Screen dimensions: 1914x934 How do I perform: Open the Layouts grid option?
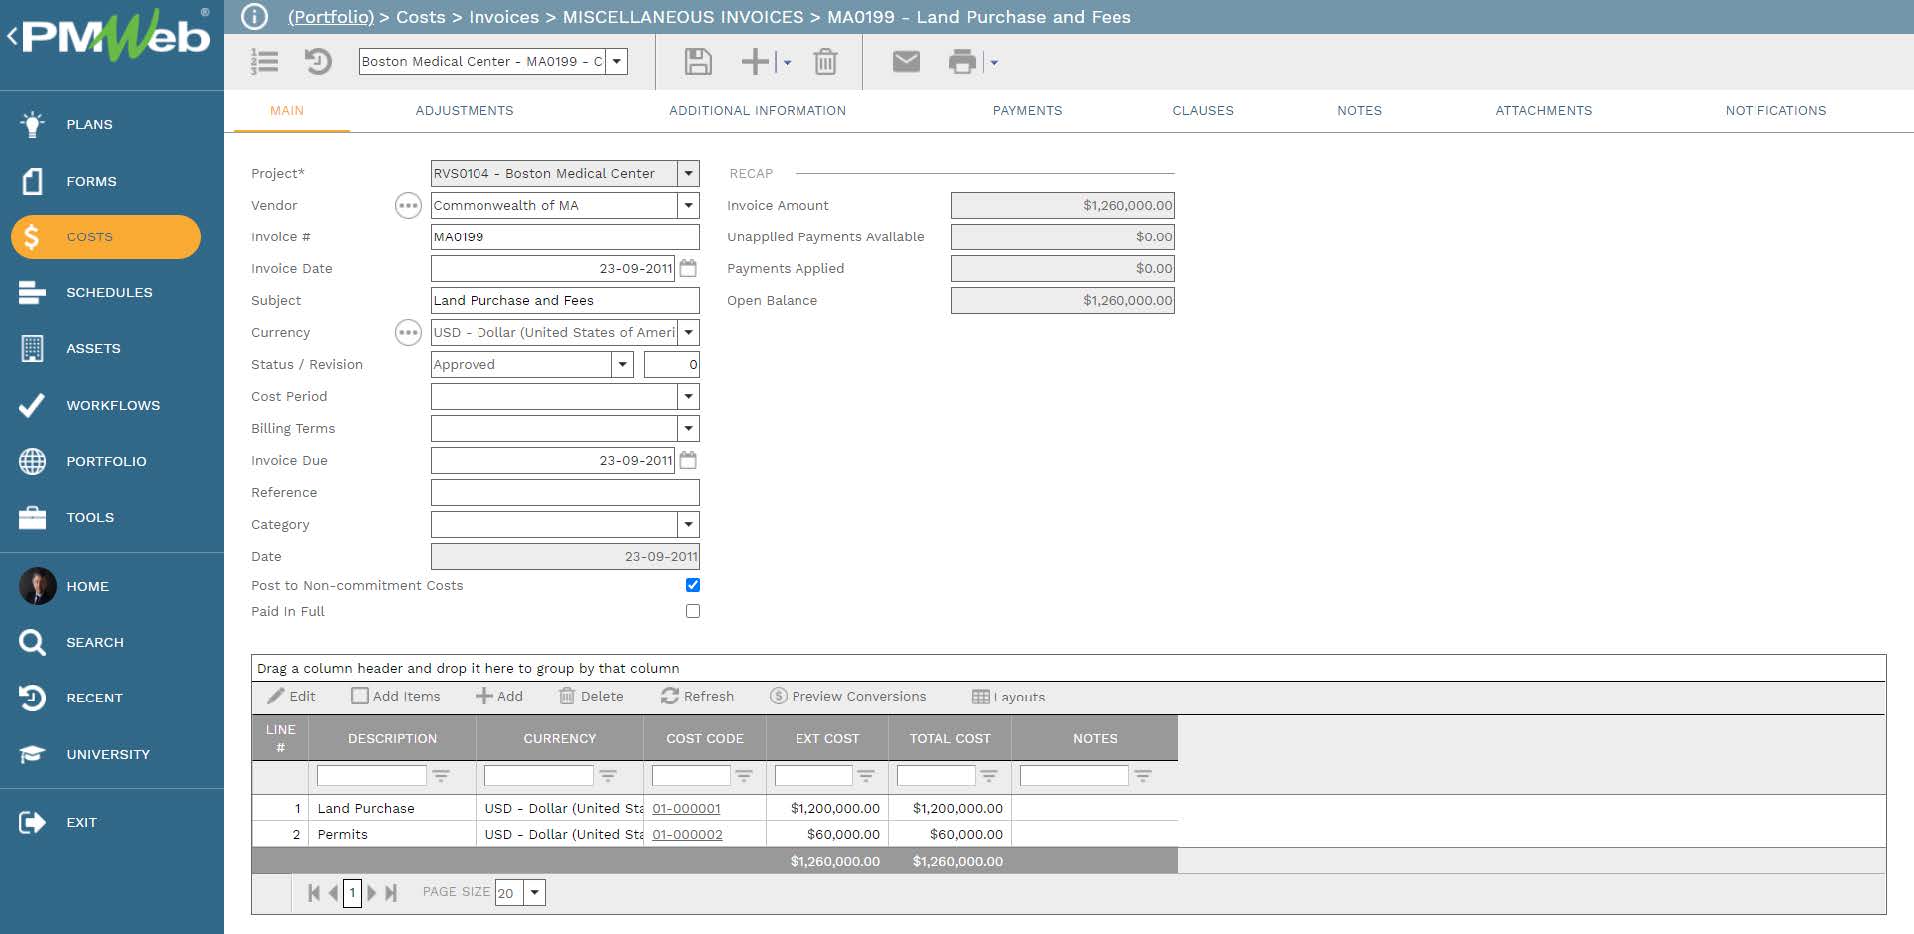(1008, 696)
